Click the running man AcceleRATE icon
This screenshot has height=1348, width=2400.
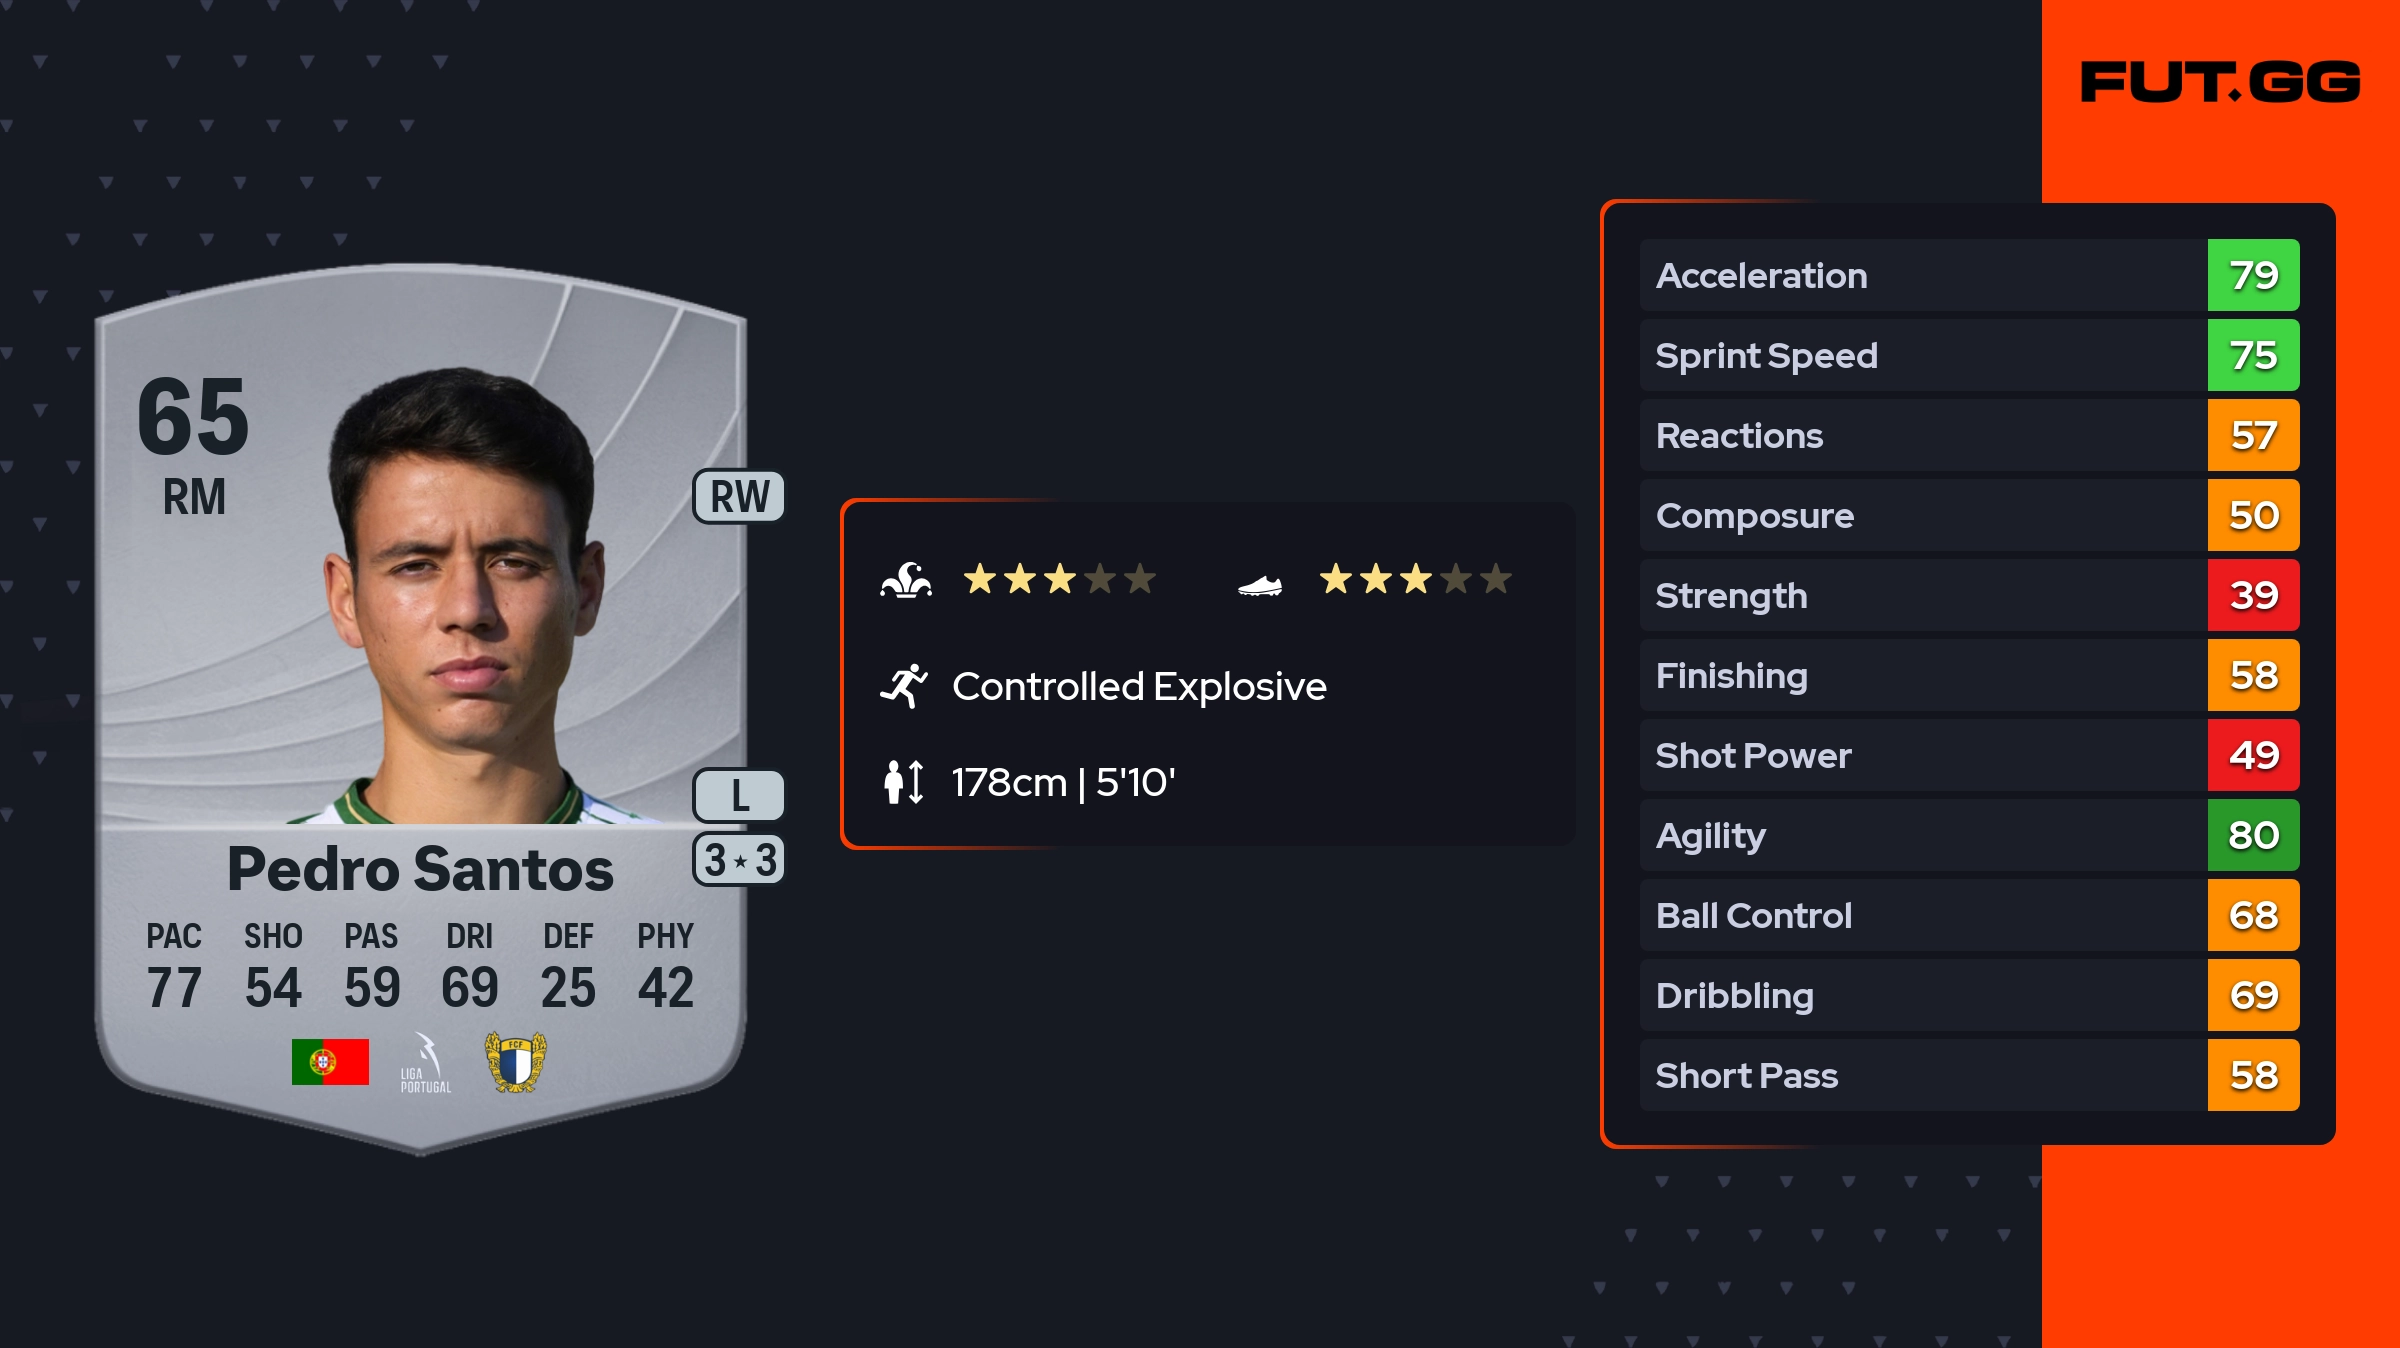[904, 686]
